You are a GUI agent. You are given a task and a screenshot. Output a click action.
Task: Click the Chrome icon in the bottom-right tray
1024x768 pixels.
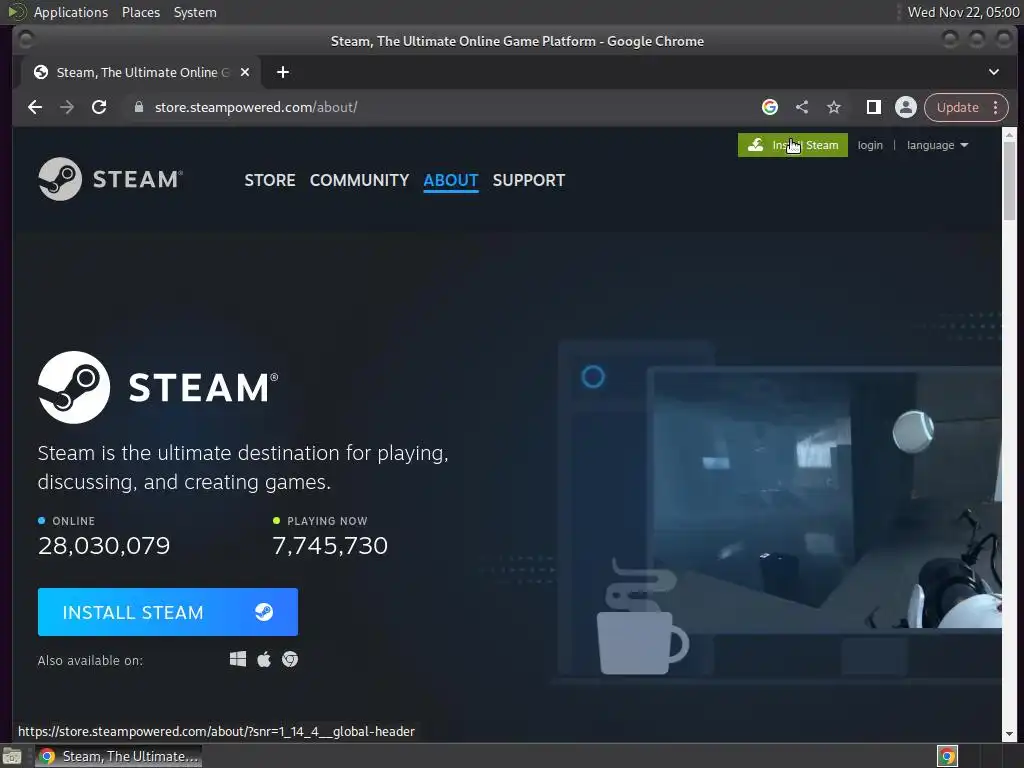948,756
